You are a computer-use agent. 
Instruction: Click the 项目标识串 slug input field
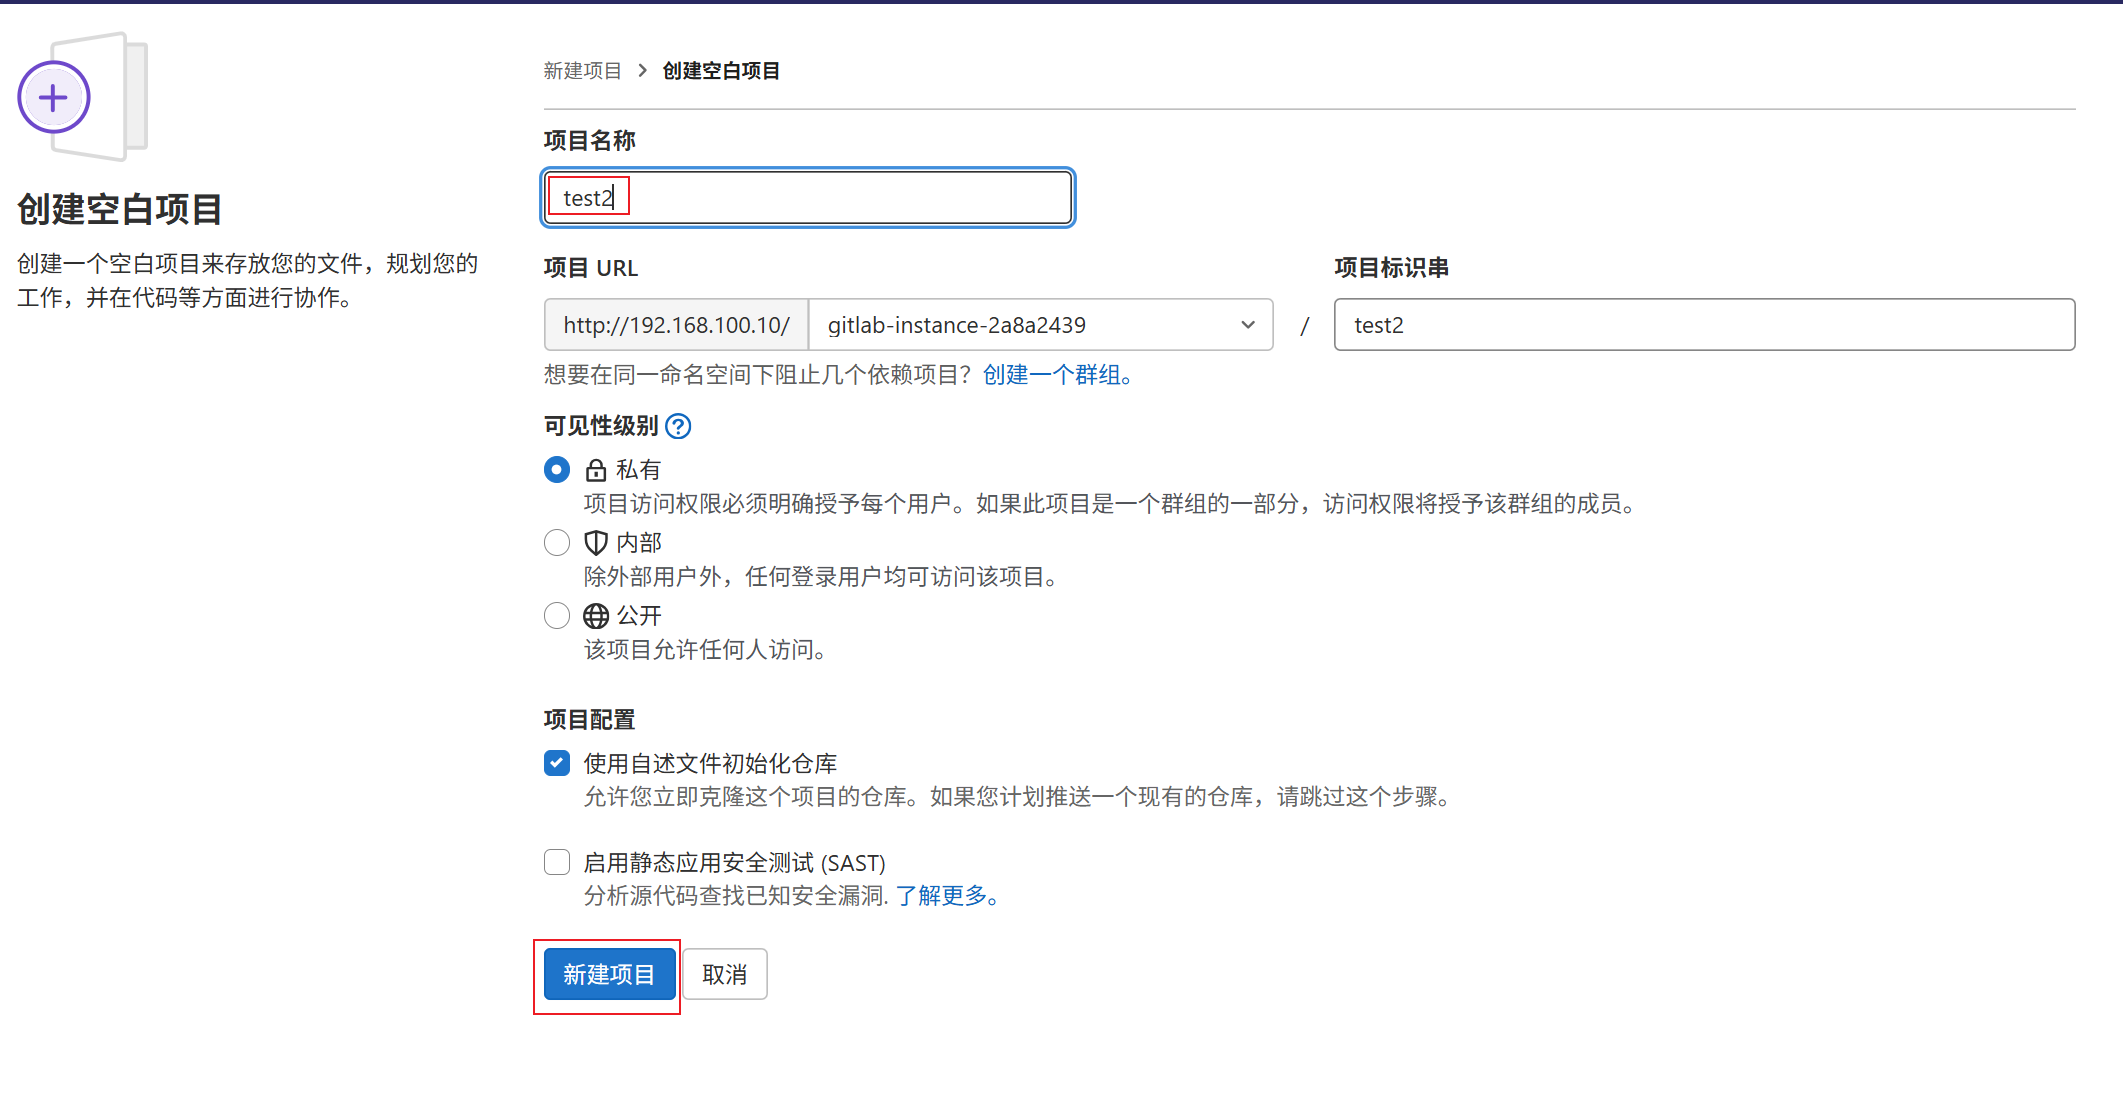pos(1703,325)
